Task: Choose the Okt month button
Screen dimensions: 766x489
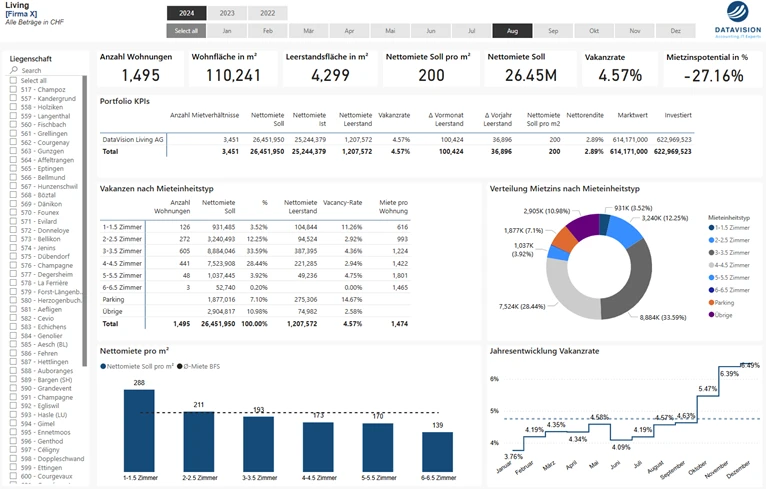Action: click(594, 31)
